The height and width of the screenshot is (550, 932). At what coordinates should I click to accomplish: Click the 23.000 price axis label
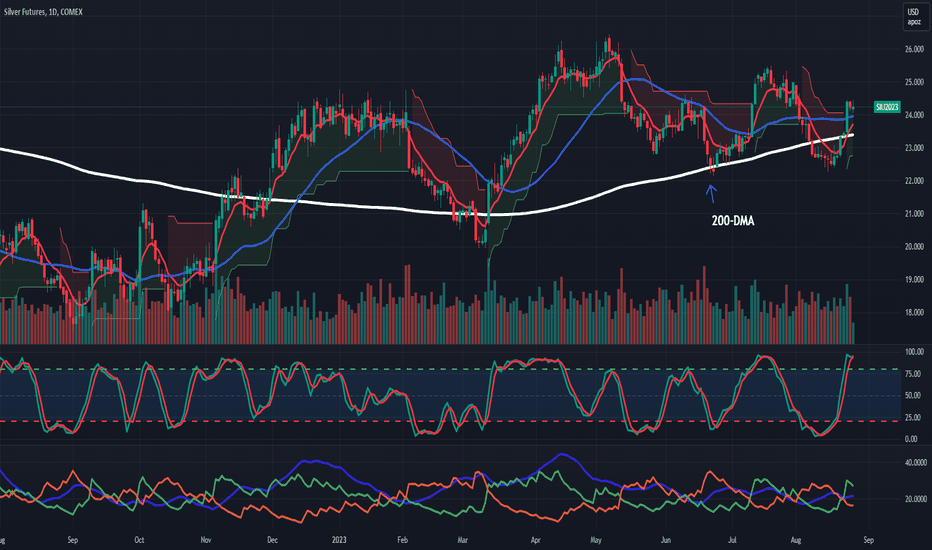[914, 147]
